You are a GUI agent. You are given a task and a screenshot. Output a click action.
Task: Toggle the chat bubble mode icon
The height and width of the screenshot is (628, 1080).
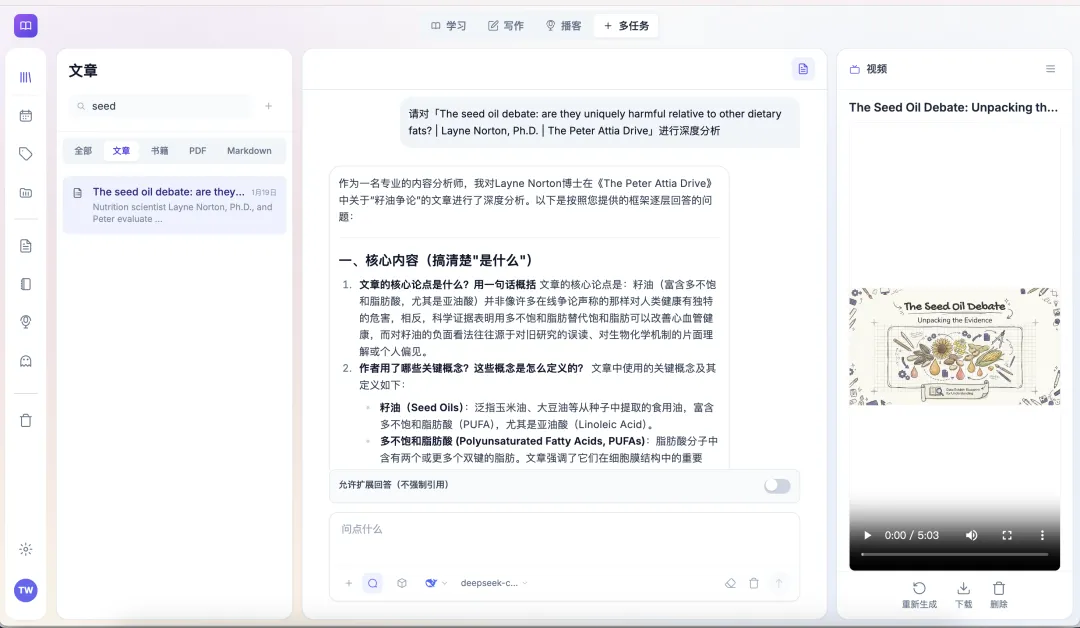[373, 583]
